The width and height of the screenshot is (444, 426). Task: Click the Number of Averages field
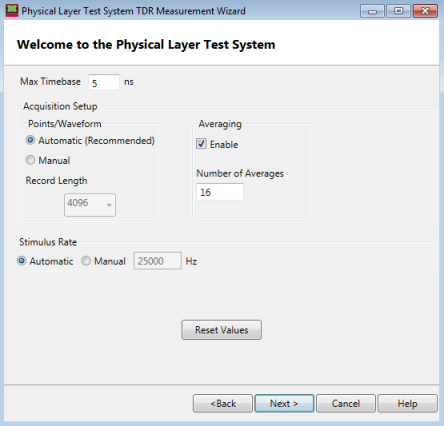(x=220, y=192)
